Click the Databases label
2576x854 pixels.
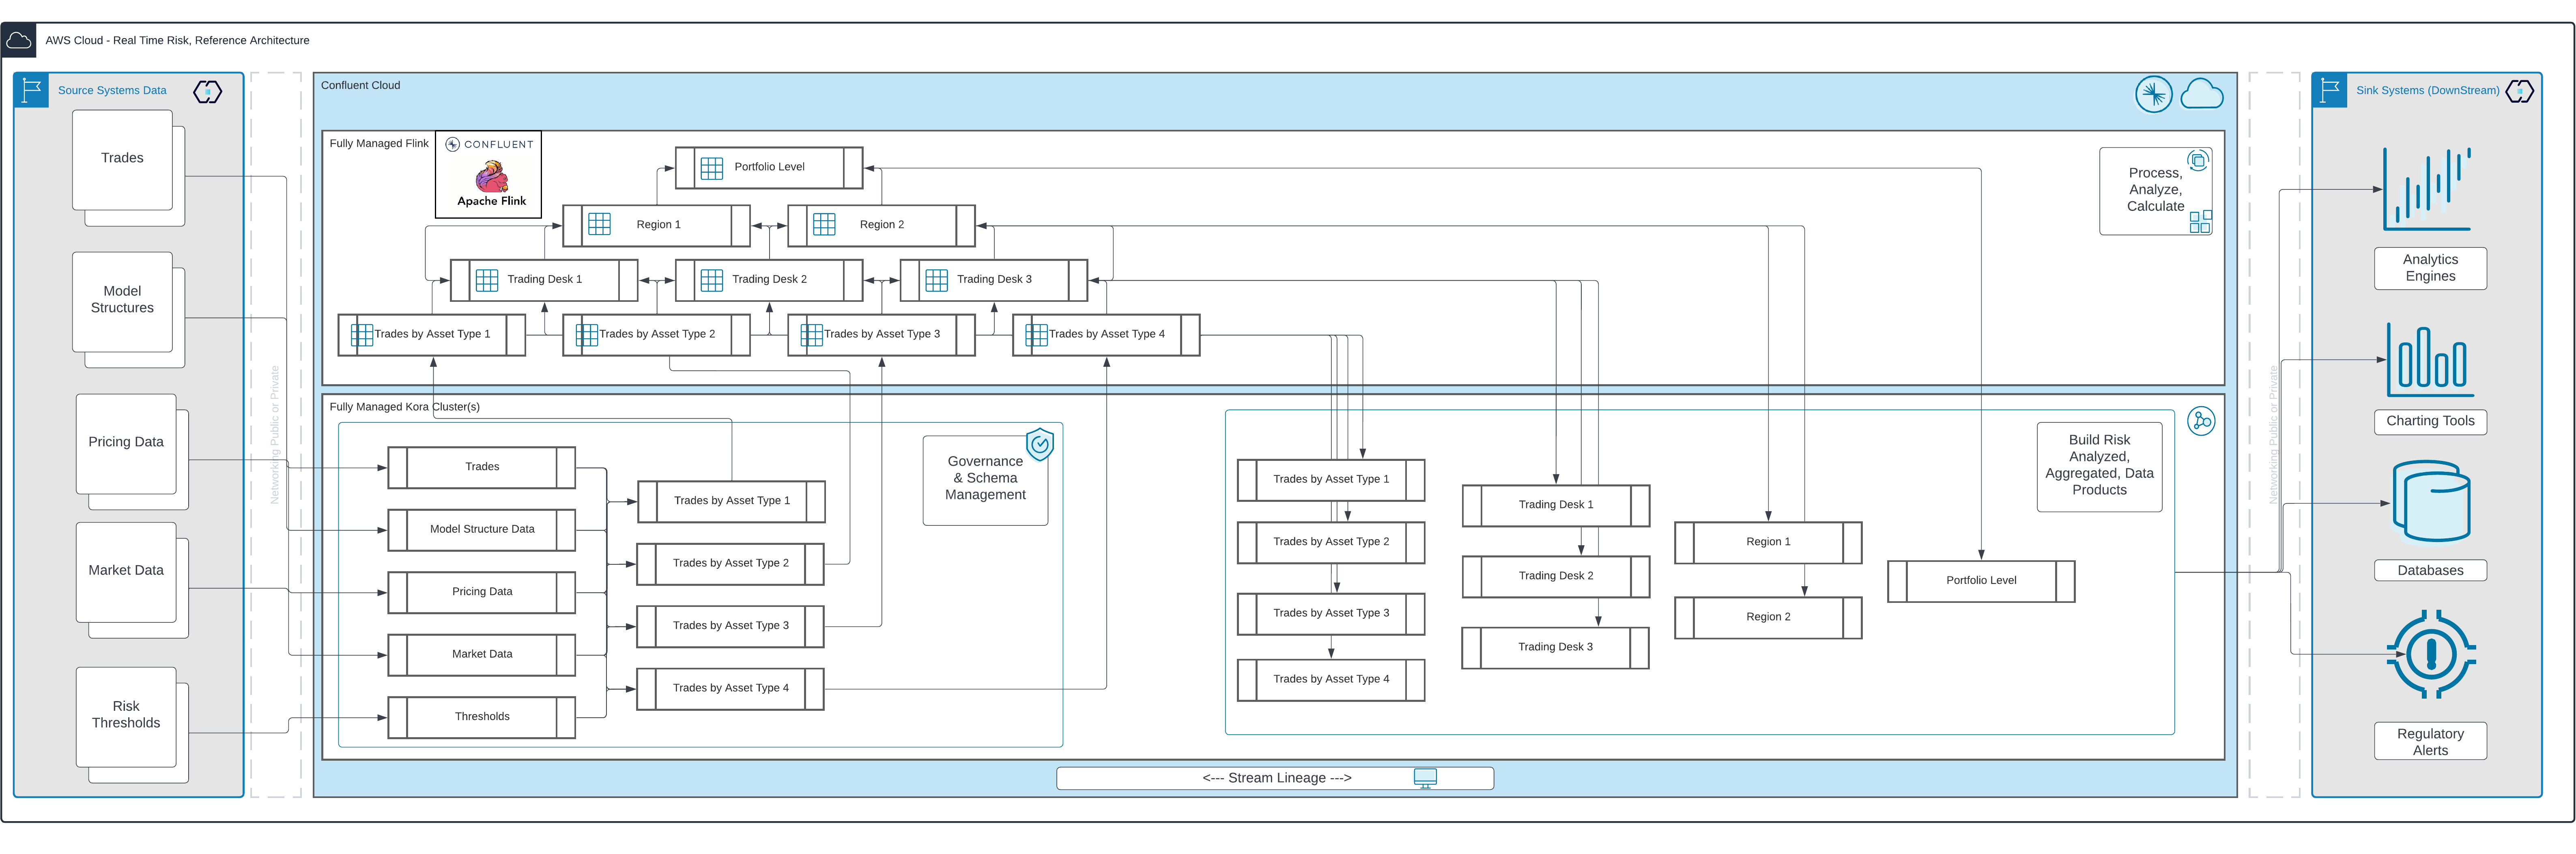2430,571
